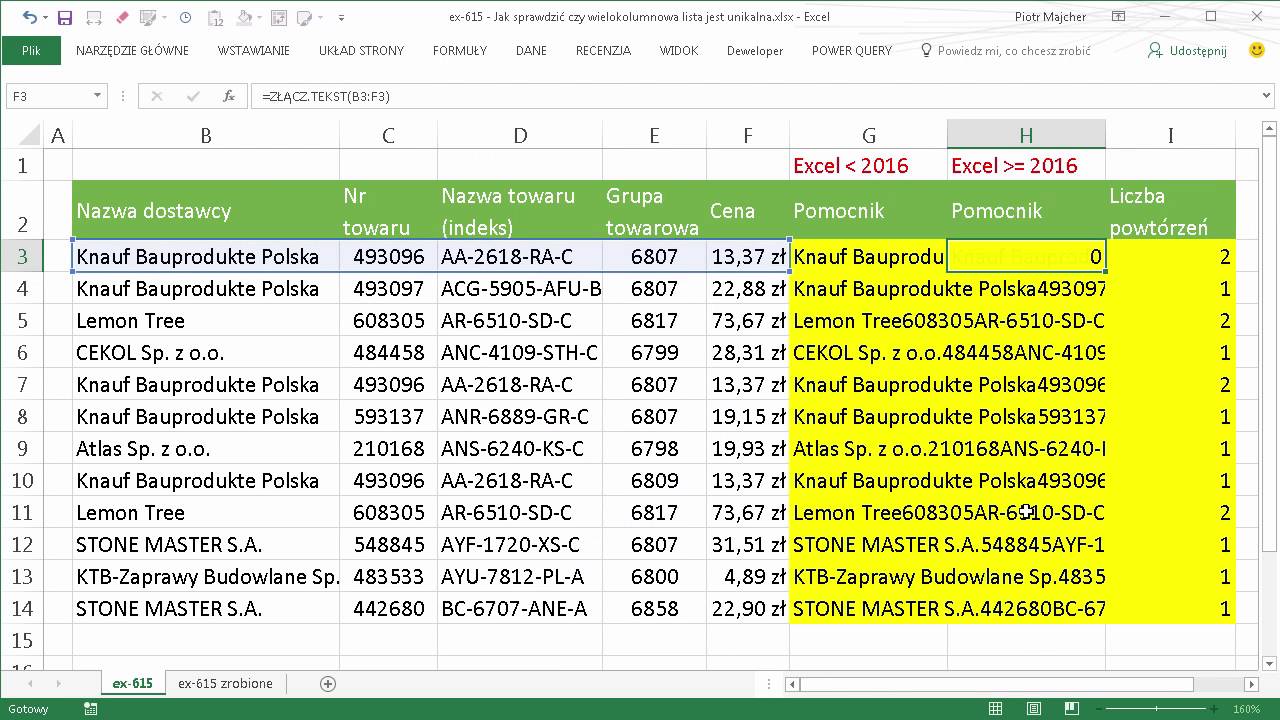Open the NARZĘDZIE GŁÓWNE ribbon tab
Screen dimensions: 1280x720
[x=132, y=50]
